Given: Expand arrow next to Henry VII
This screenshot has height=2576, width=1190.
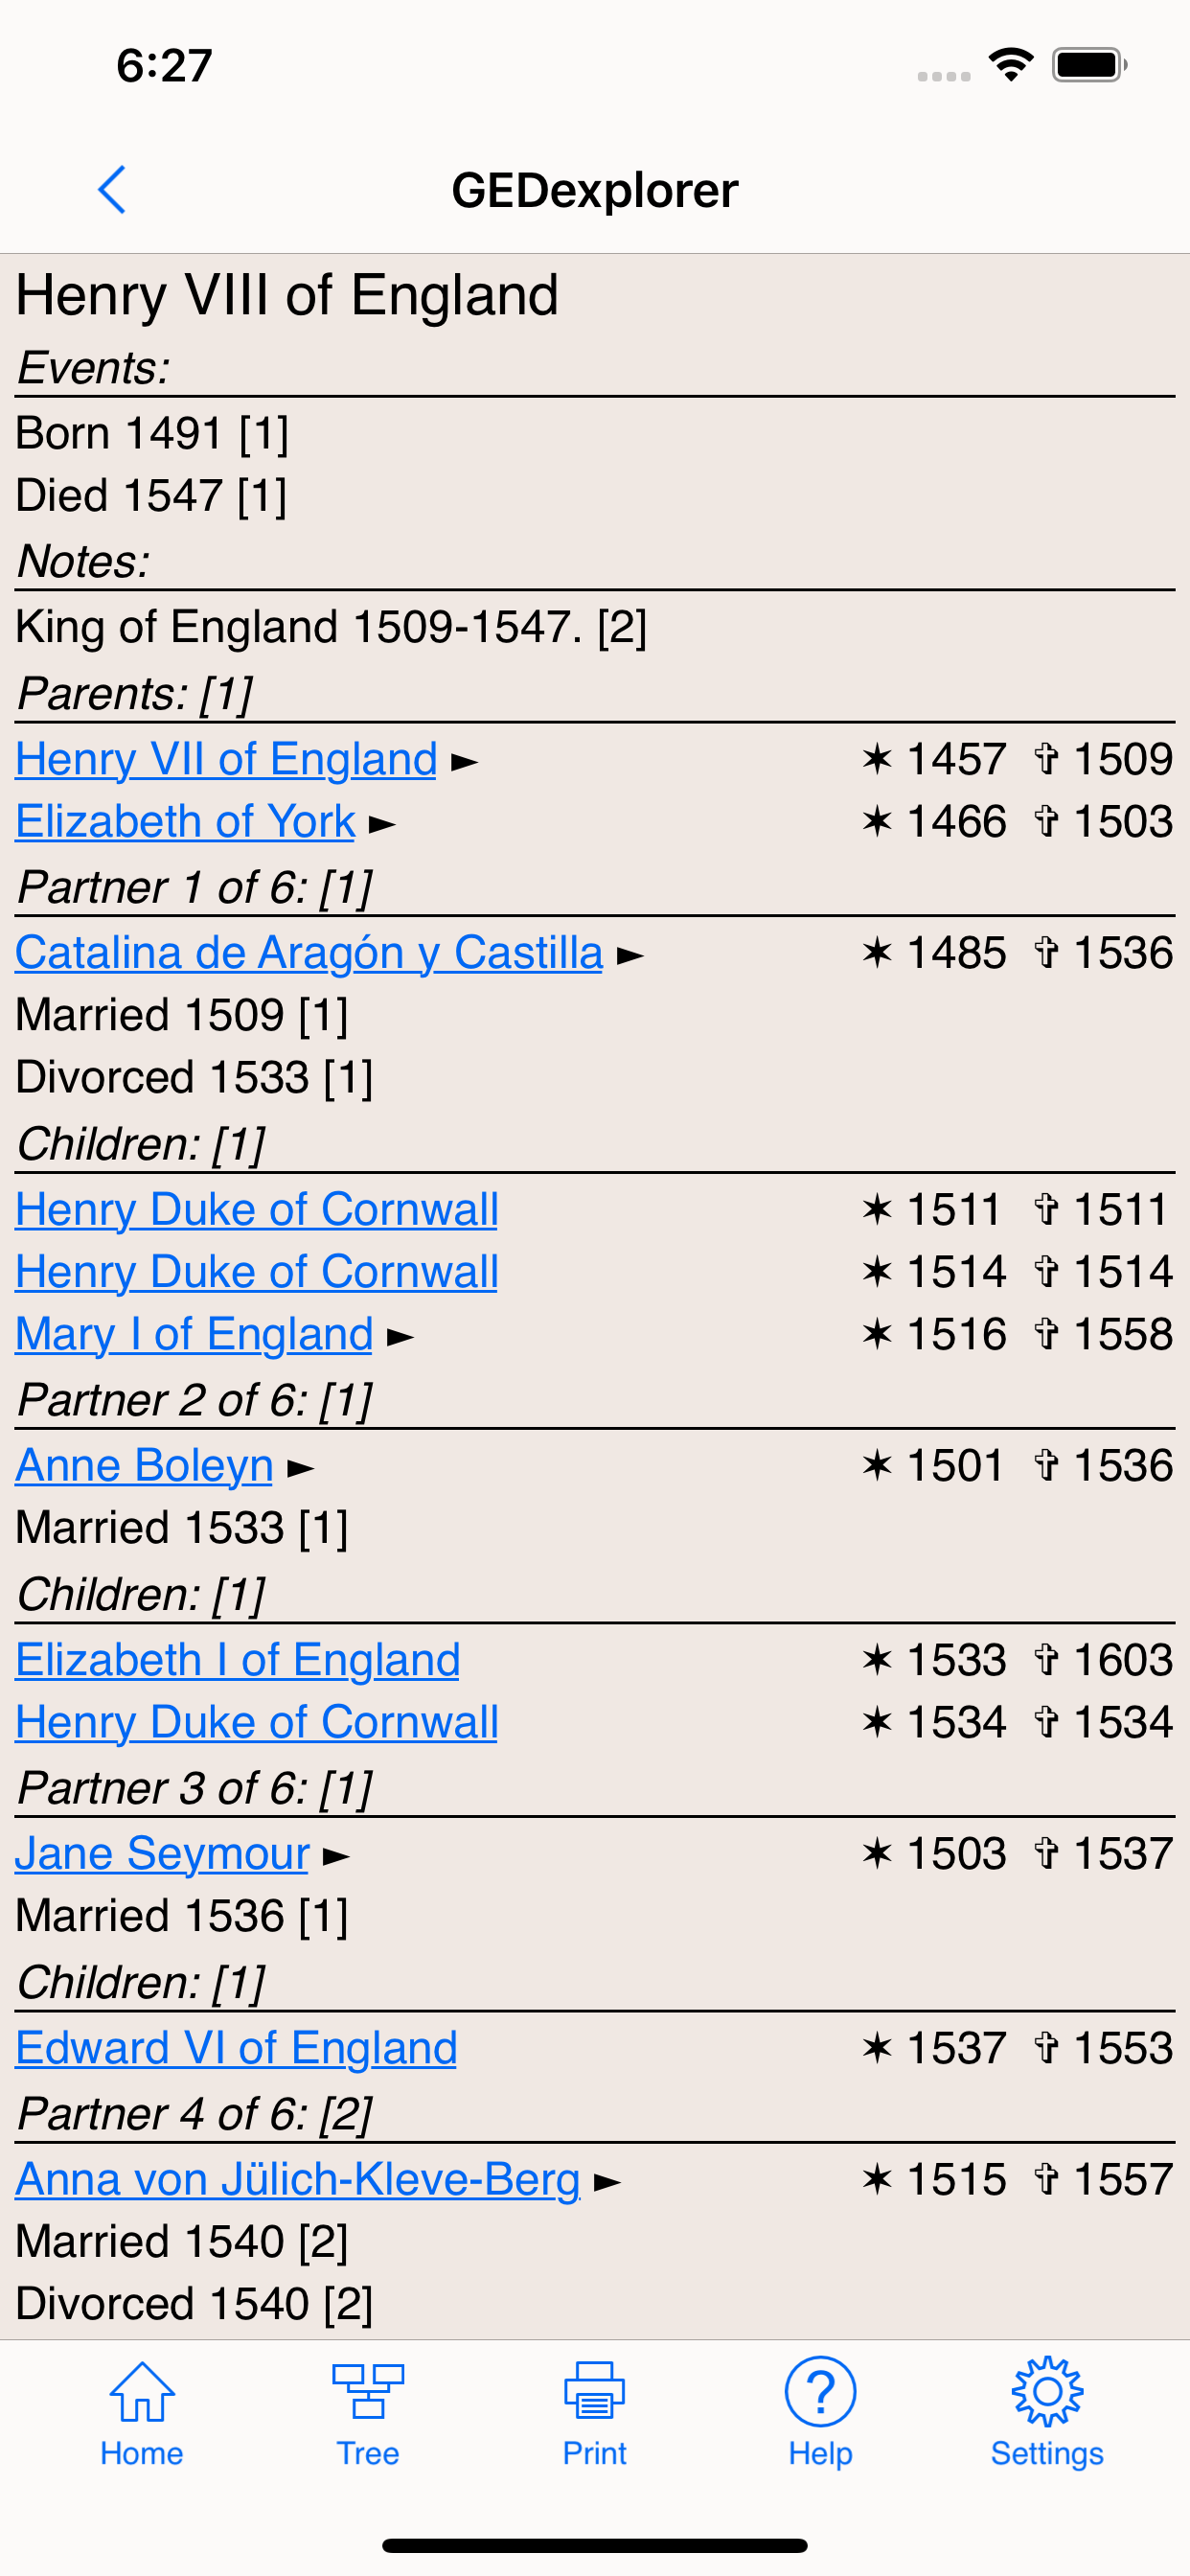Looking at the screenshot, I should point(464,763).
